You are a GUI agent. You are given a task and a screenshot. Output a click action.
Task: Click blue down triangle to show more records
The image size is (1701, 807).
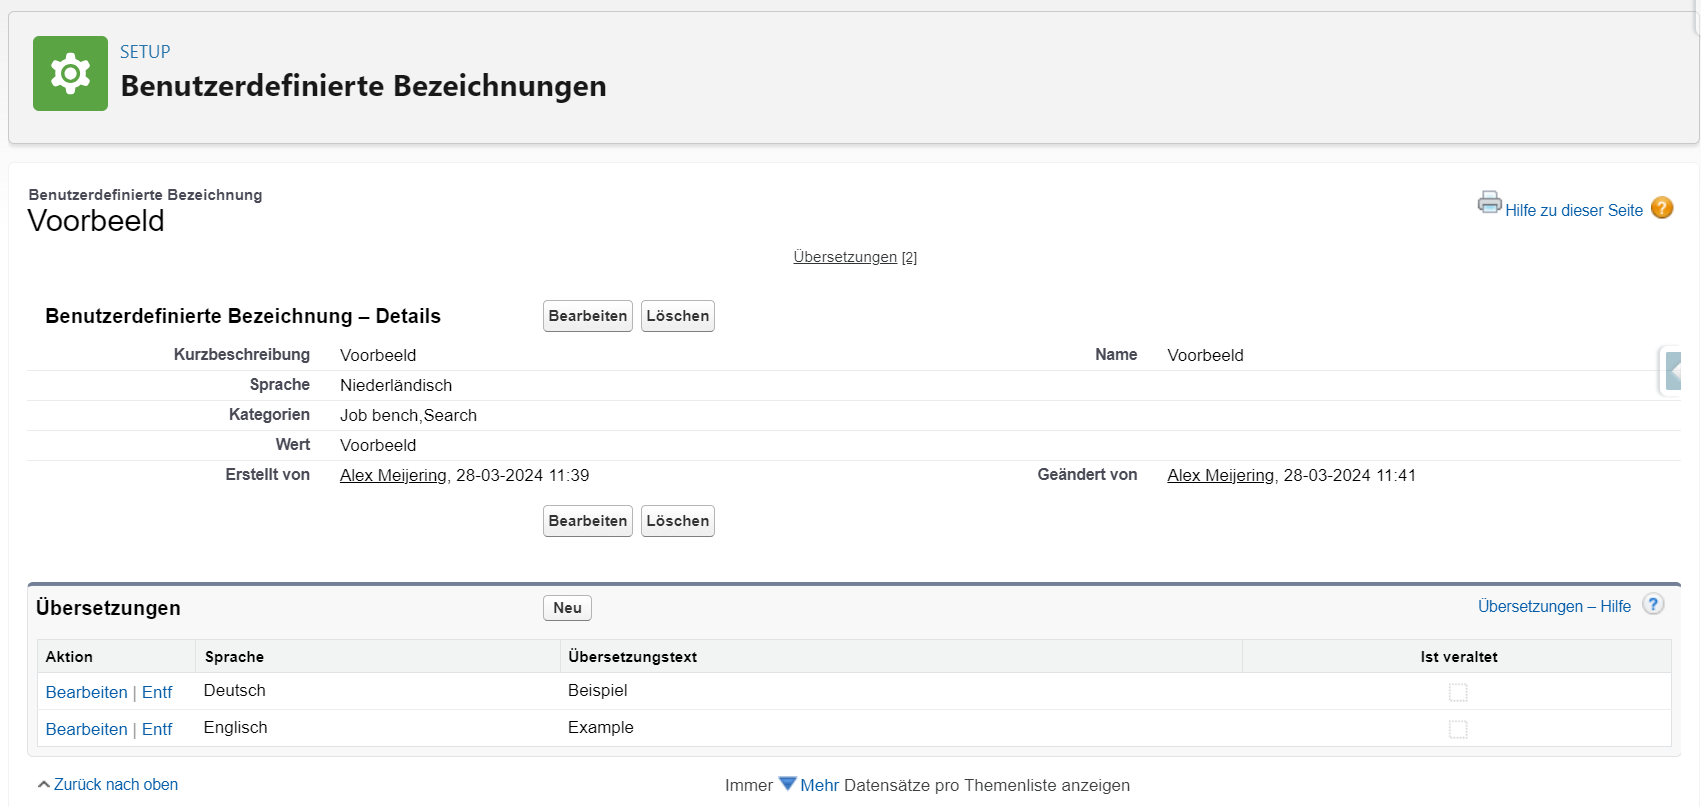pos(787,784)
